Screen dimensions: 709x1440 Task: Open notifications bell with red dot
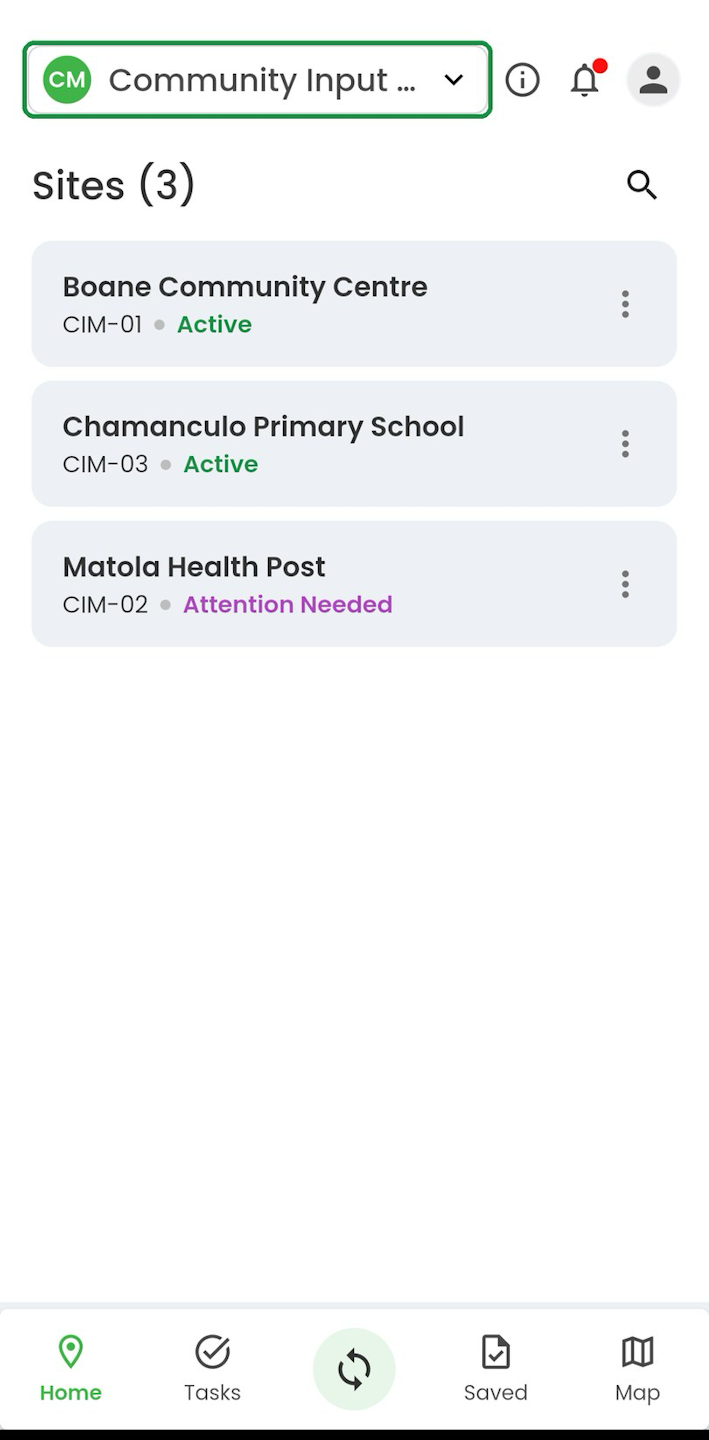point(586,79)
